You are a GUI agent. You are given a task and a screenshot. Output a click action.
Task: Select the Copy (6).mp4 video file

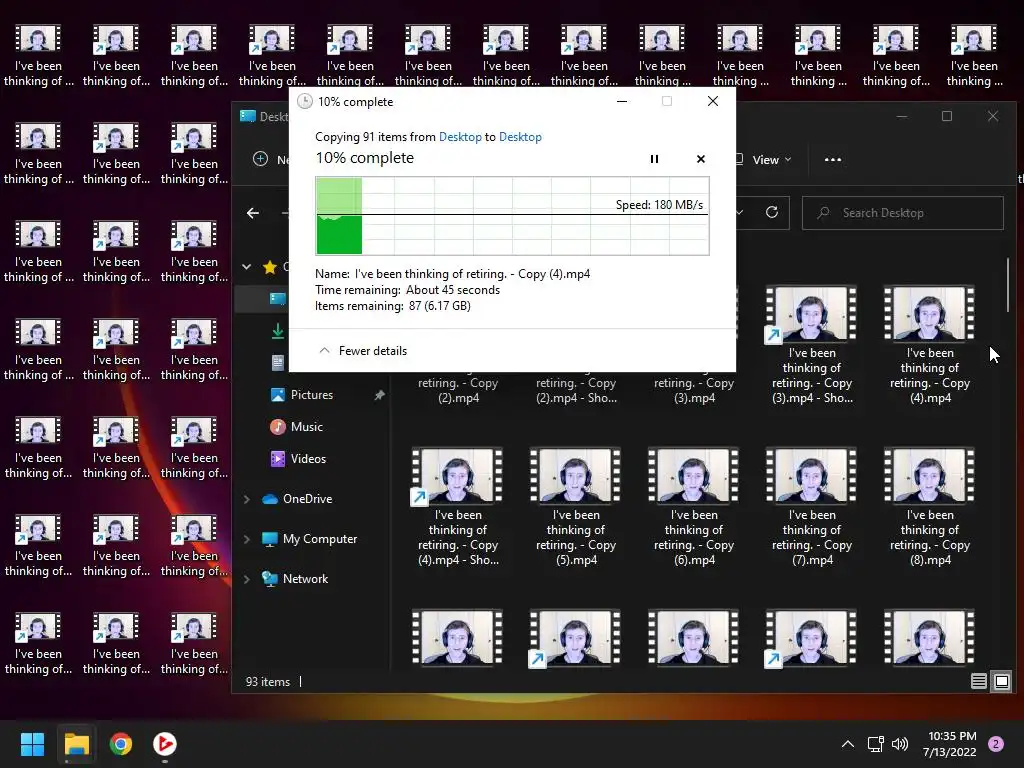coord(694,506)
